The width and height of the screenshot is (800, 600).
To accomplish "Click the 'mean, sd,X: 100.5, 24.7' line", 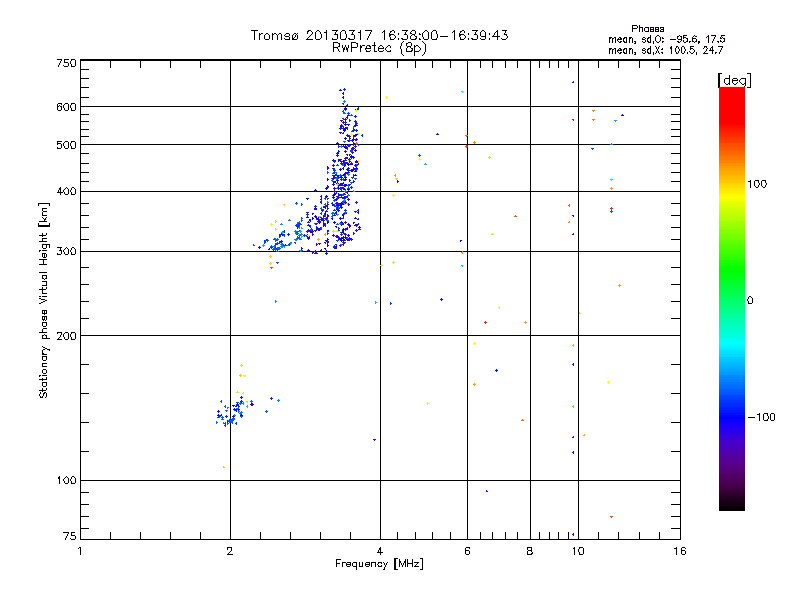I will pos(665,50).
